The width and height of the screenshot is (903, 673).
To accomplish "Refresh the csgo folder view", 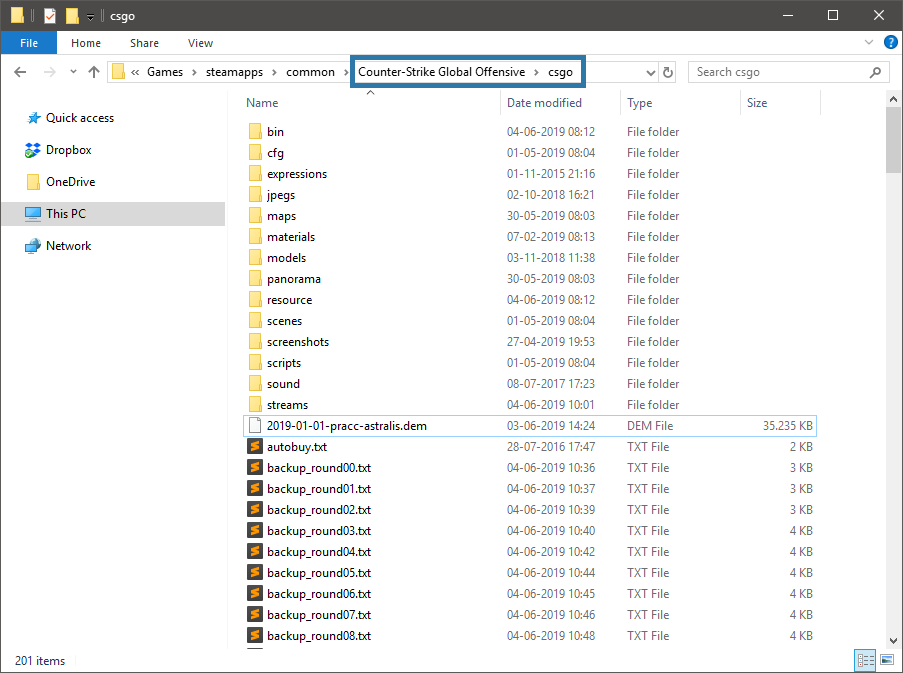I will tap(667, 73).
